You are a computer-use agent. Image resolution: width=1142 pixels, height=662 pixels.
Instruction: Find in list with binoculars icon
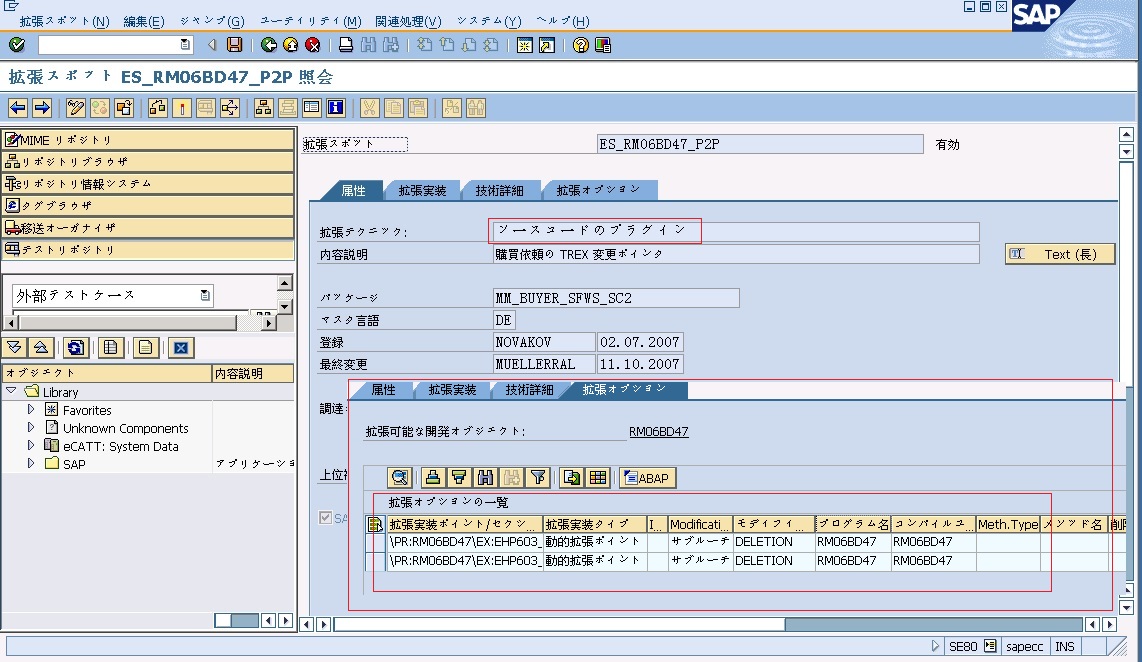[x=485, y=478]
